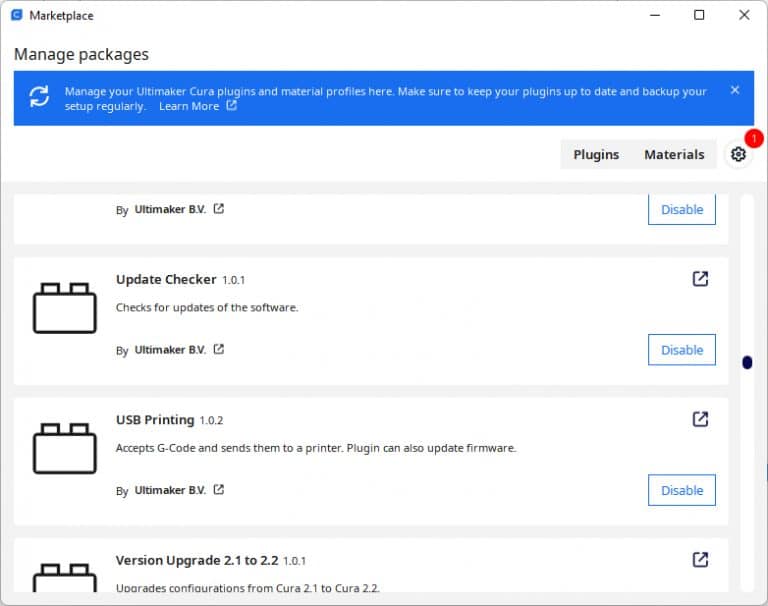Switch to the Materials tab
Screen dimensions: 768x606
674,155
